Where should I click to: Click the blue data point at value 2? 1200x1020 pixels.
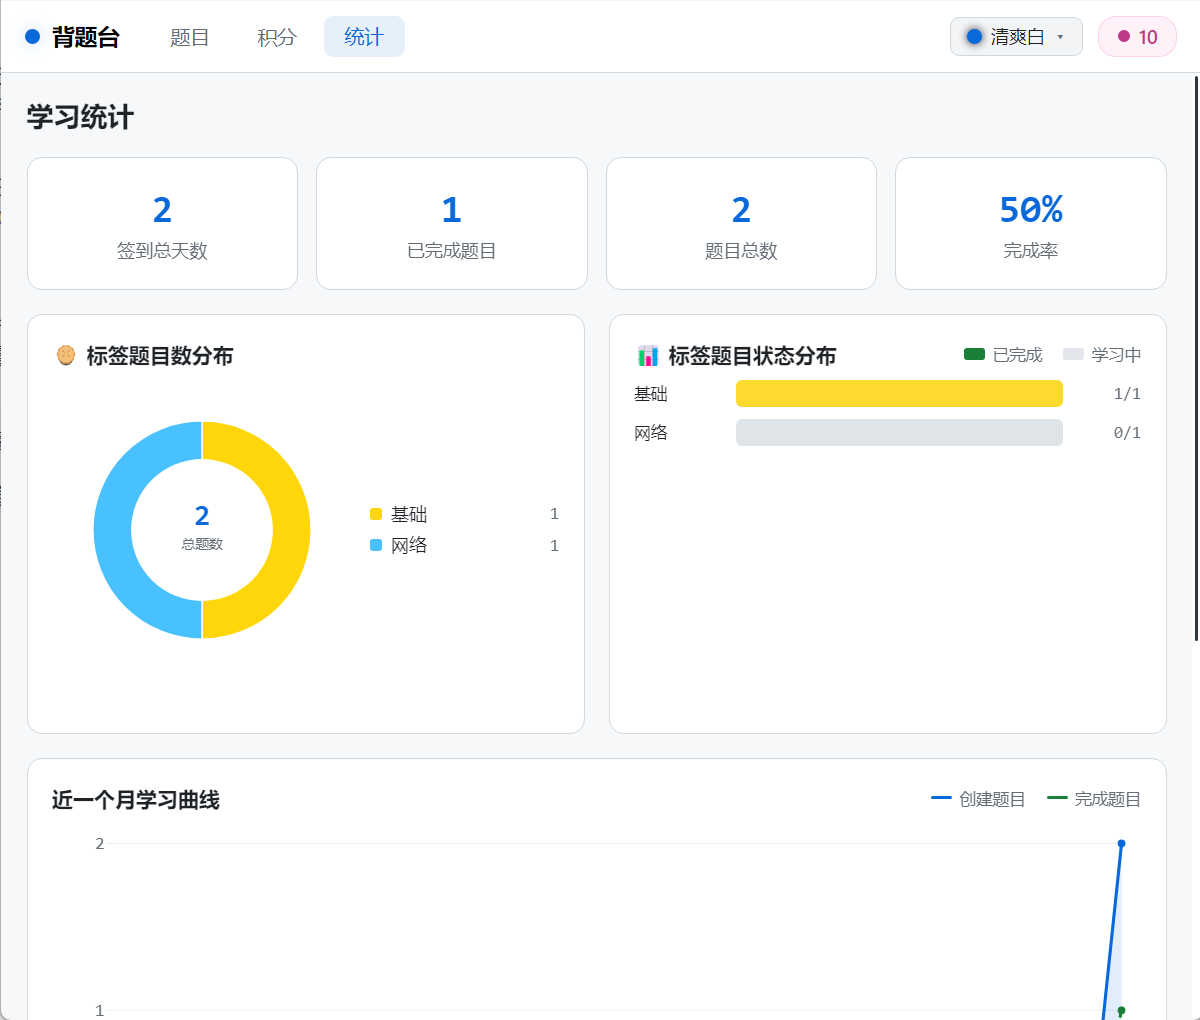[x=1121, y=843]
